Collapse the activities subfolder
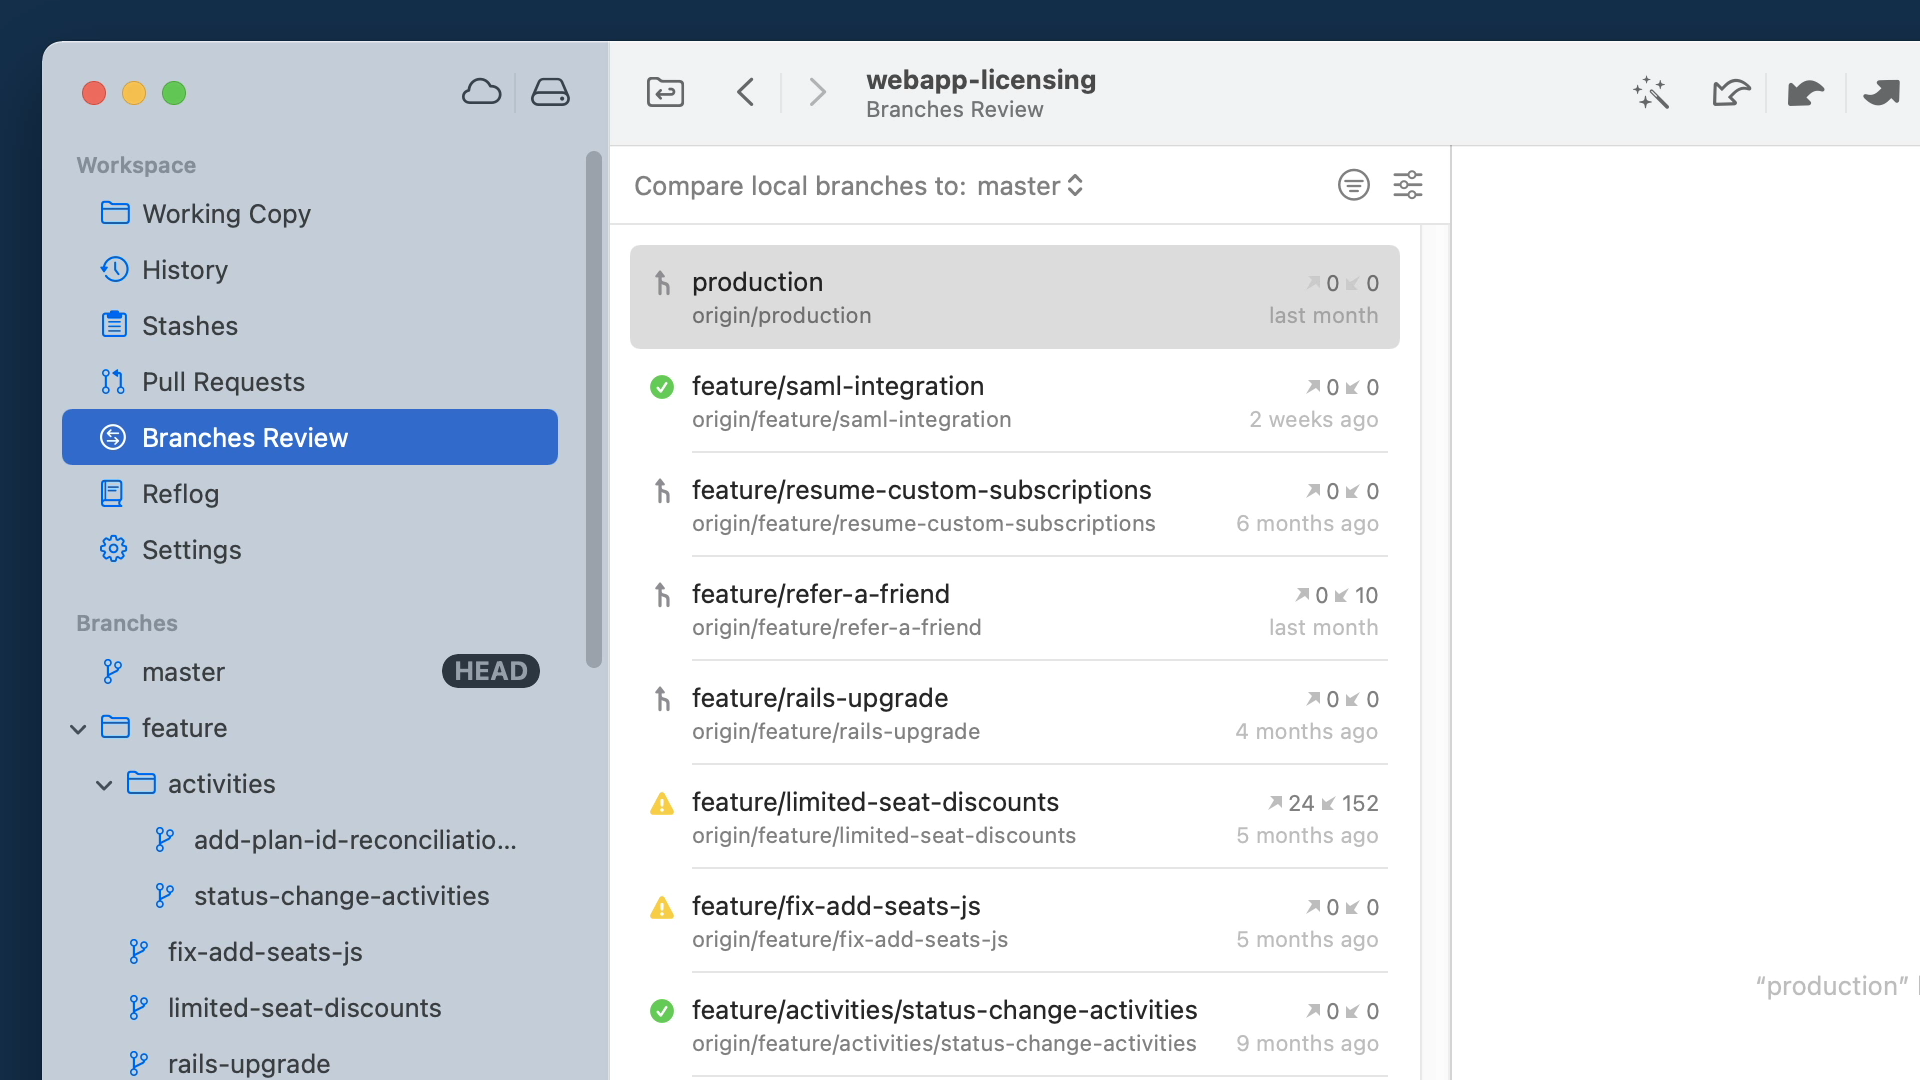 (x=104, y=785)
